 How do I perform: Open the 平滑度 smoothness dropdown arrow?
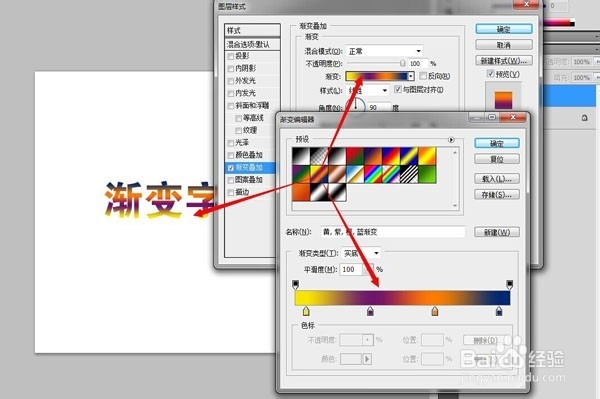[368, 269]
